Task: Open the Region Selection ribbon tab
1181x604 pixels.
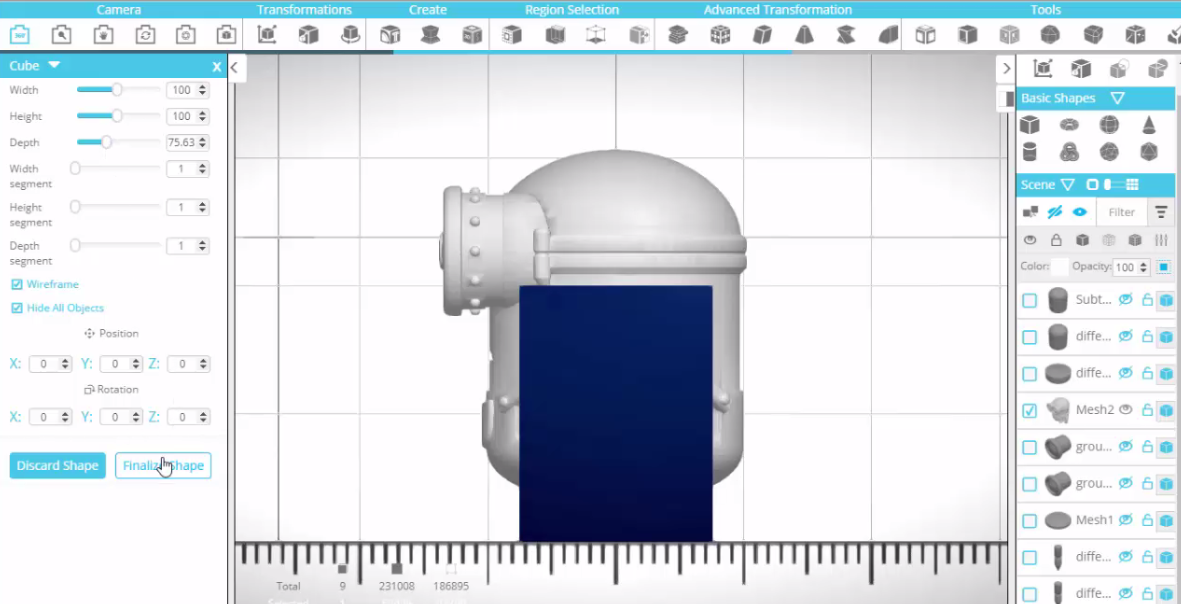Action: pyautogui.click(x=572, y=10)
